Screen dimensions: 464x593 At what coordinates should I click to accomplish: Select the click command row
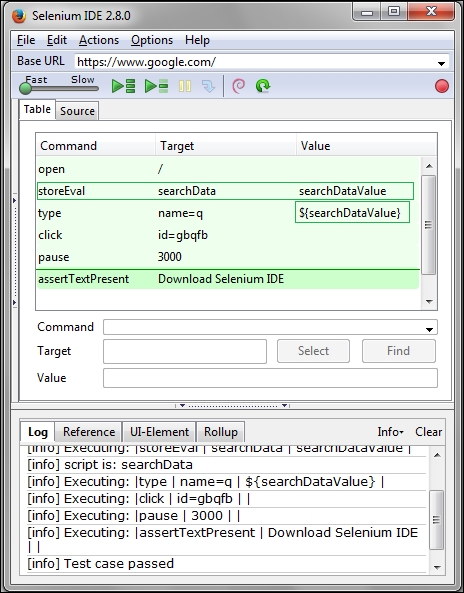pyautogui.click(x=228, y=235)
